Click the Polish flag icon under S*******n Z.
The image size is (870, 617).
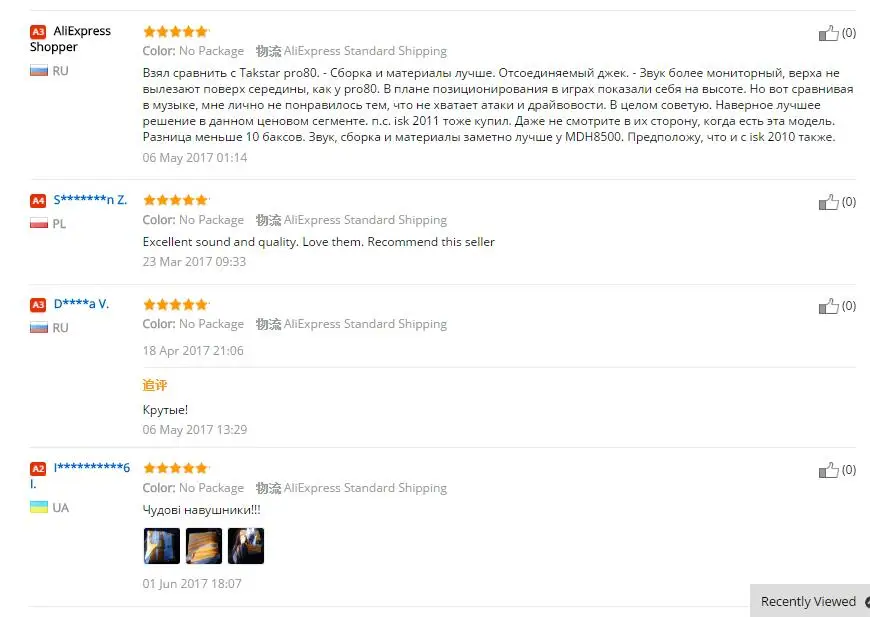(39, 224)
